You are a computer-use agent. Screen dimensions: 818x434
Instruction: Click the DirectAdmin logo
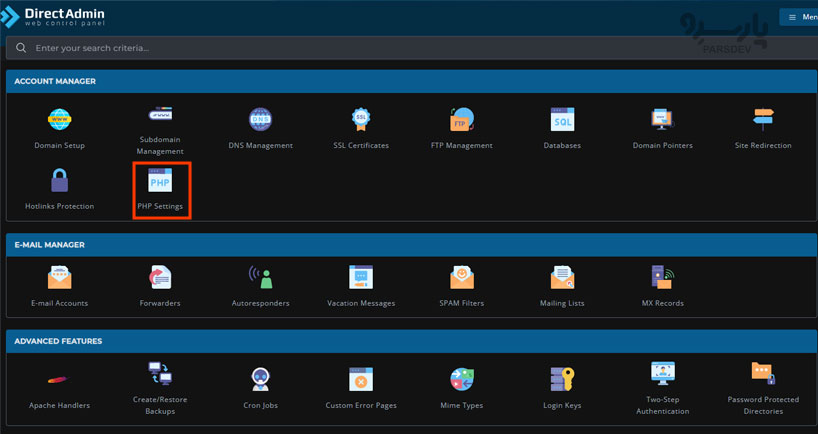click(53, 17)
